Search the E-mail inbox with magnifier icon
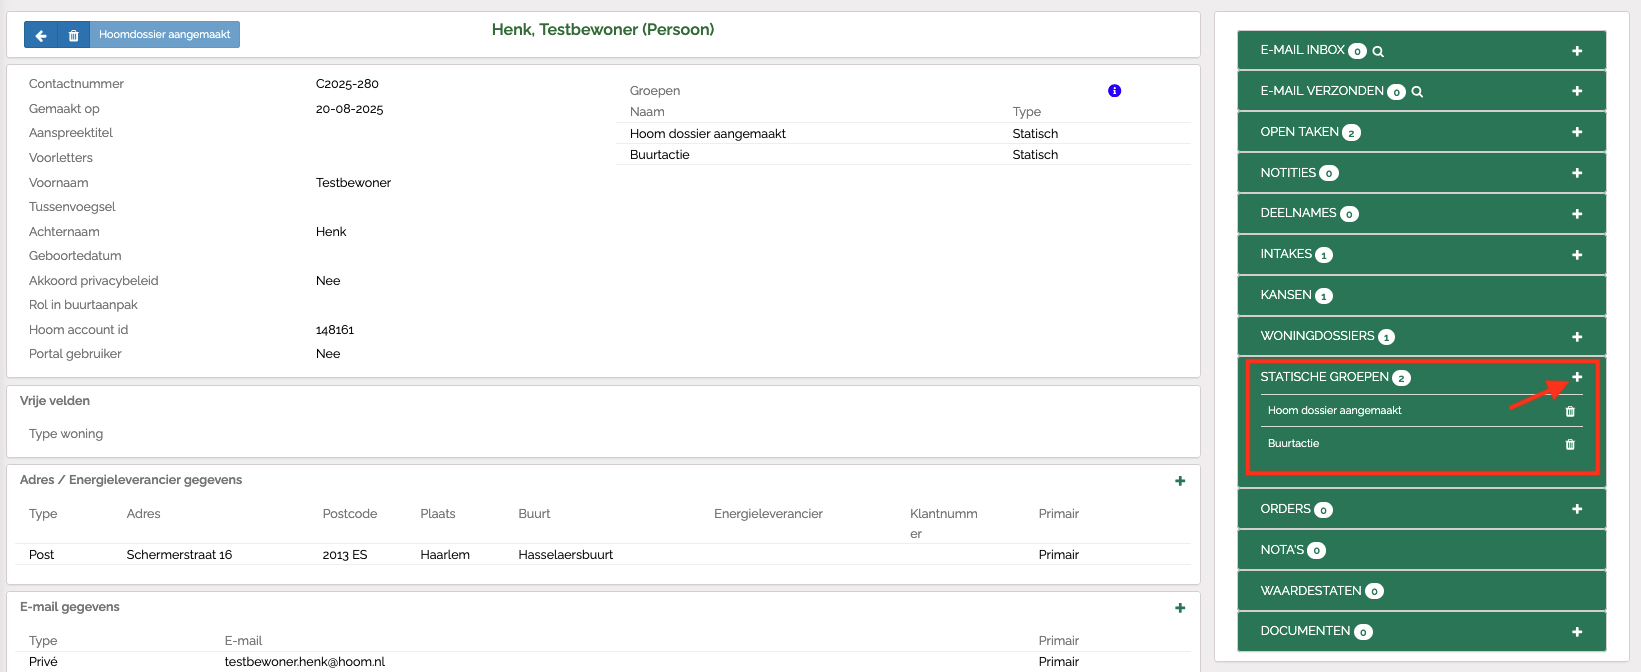1641x672 pixels. [x=1378, y=51]
